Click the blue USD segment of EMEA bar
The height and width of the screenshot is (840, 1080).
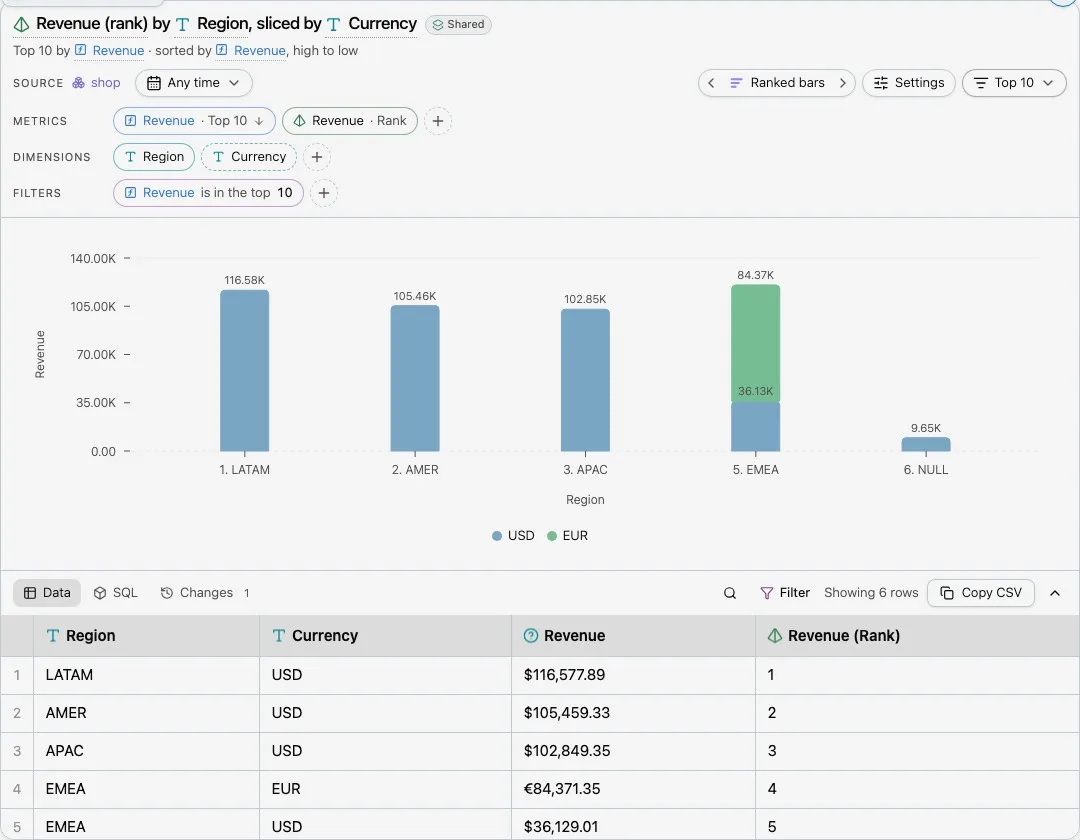pyautogui.click(x=756, y=427)
